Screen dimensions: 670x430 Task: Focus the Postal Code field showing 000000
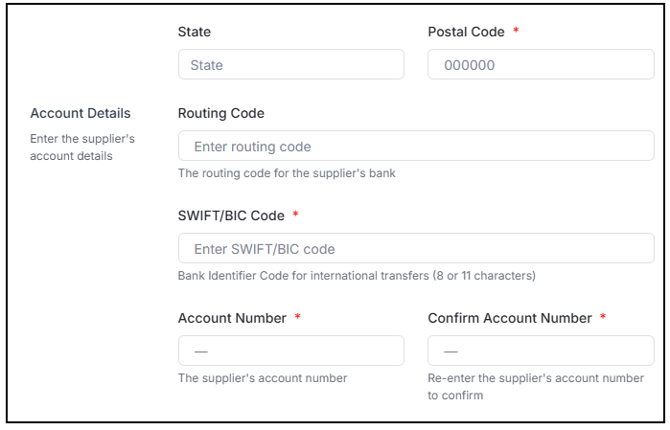coord(540,65)
